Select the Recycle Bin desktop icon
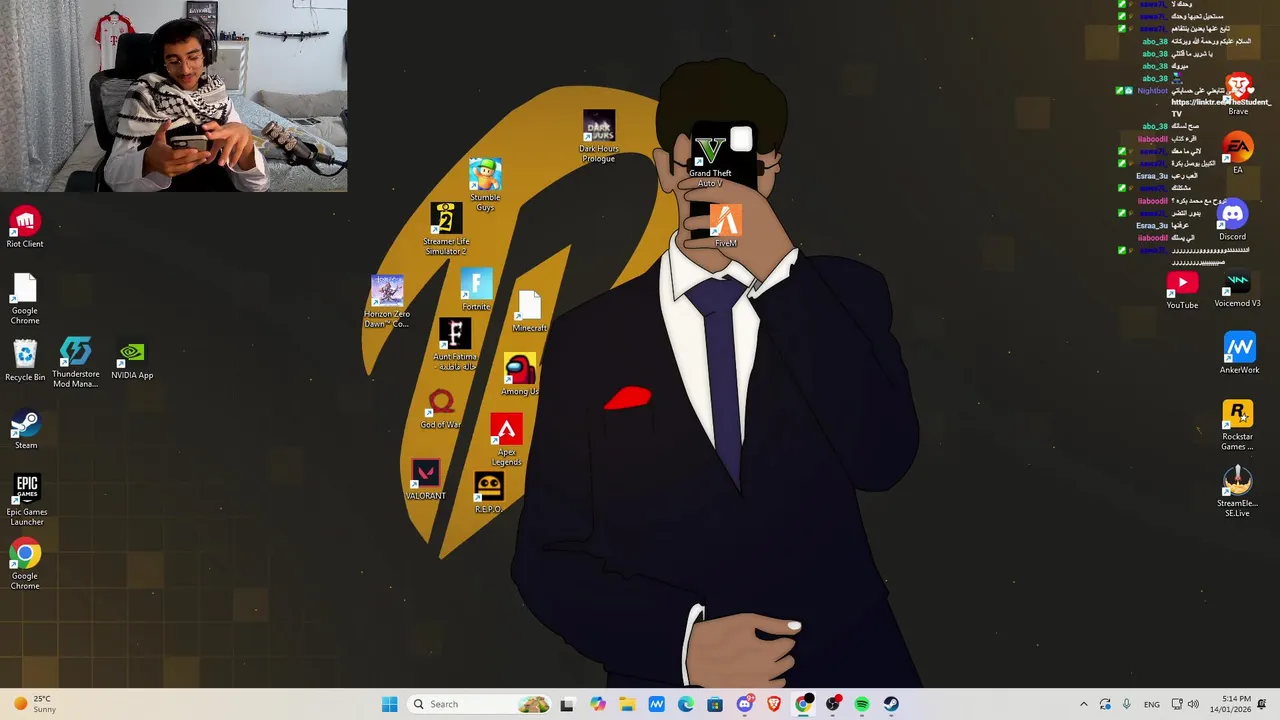This screenshot has width=1280, height=720. click(25, 361)
